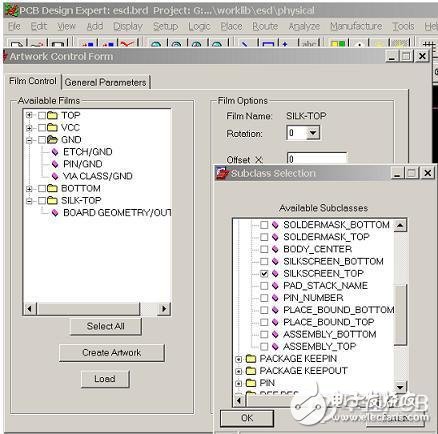Check the VCC film checkbox
Image resolution: width=438 pixels, height=434 pixels.
42,128
